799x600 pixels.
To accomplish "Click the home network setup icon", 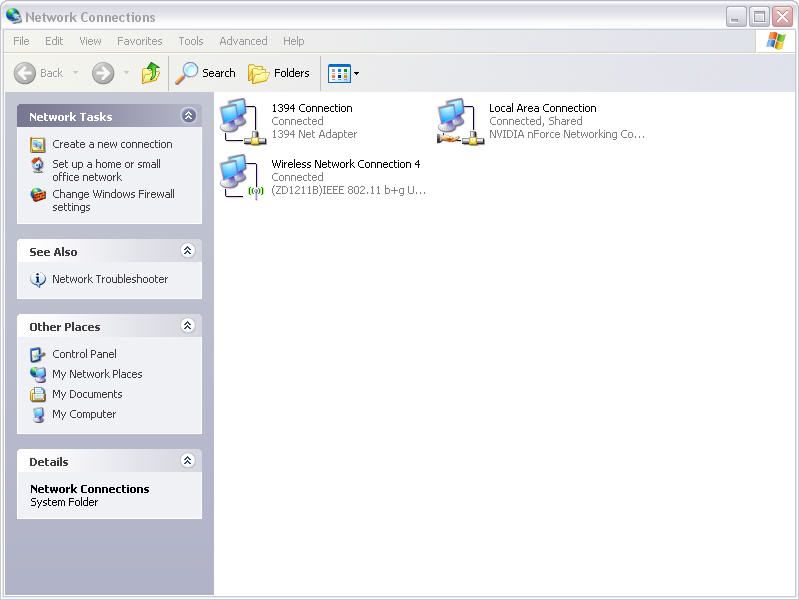I will [x=38, y=165].
